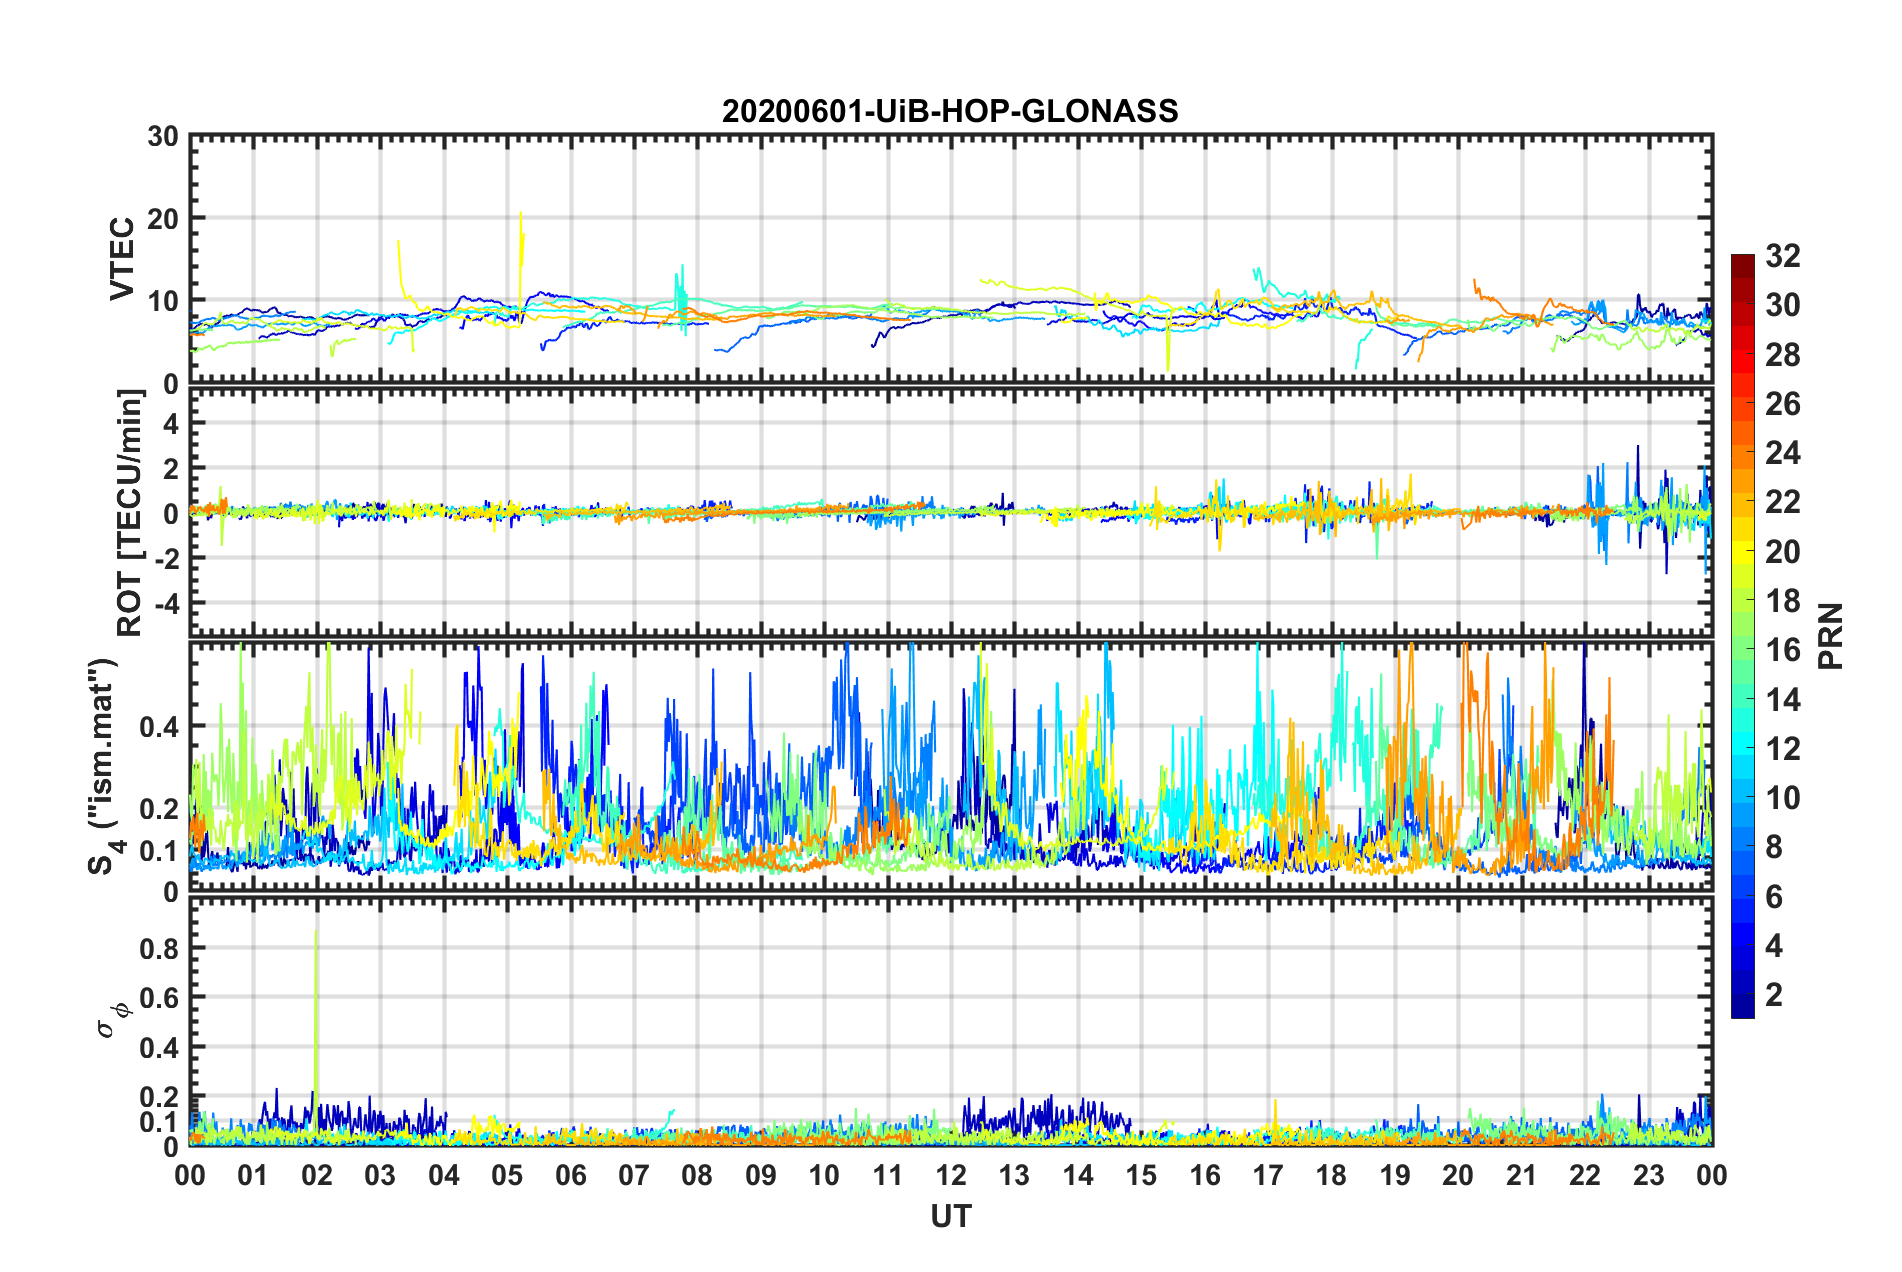Screen dimensions: 1902x1272
Task: Click hour tick 07 on UT axis
Action: [634, 1175]
